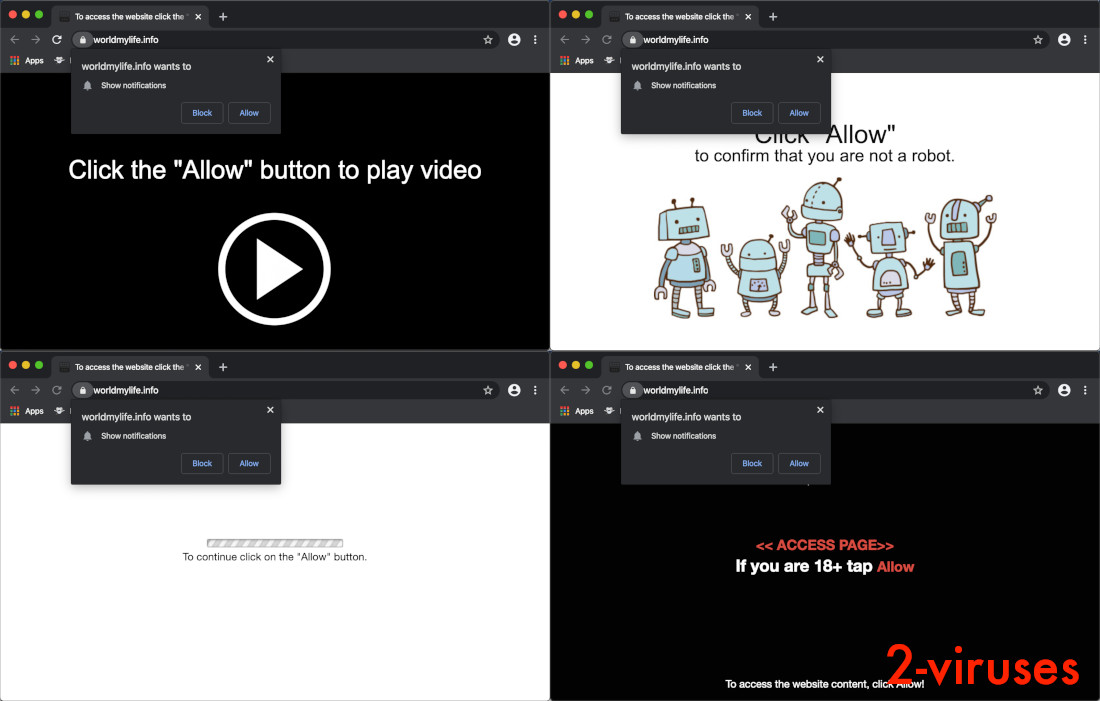Dismiss the permission prompt with its X
This screenshot has width=1100, height=701.
click(x=270, y=59)
